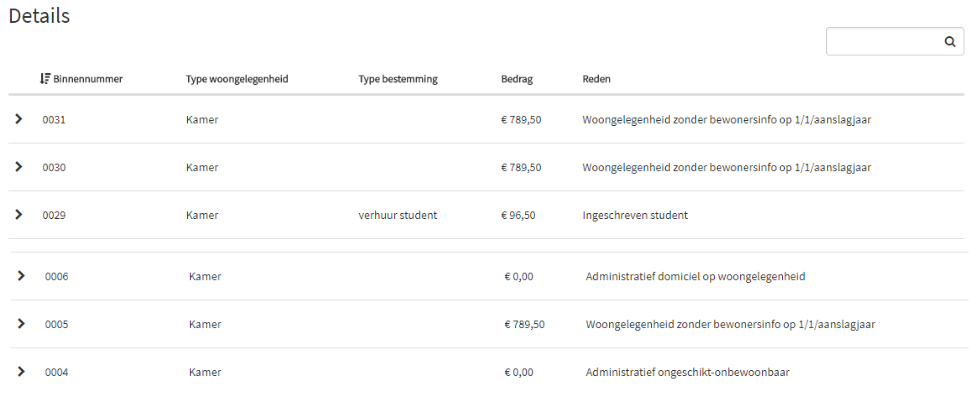Select the 'verhuur student' cell
This screenshot has width=977, height=404.
tap(397, 215)
